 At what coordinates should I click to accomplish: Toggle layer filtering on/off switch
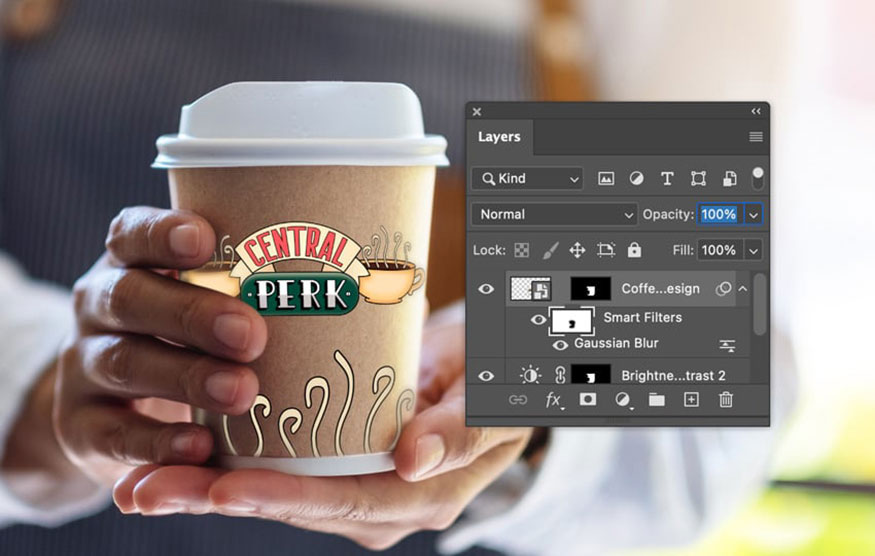pos(757,179)
